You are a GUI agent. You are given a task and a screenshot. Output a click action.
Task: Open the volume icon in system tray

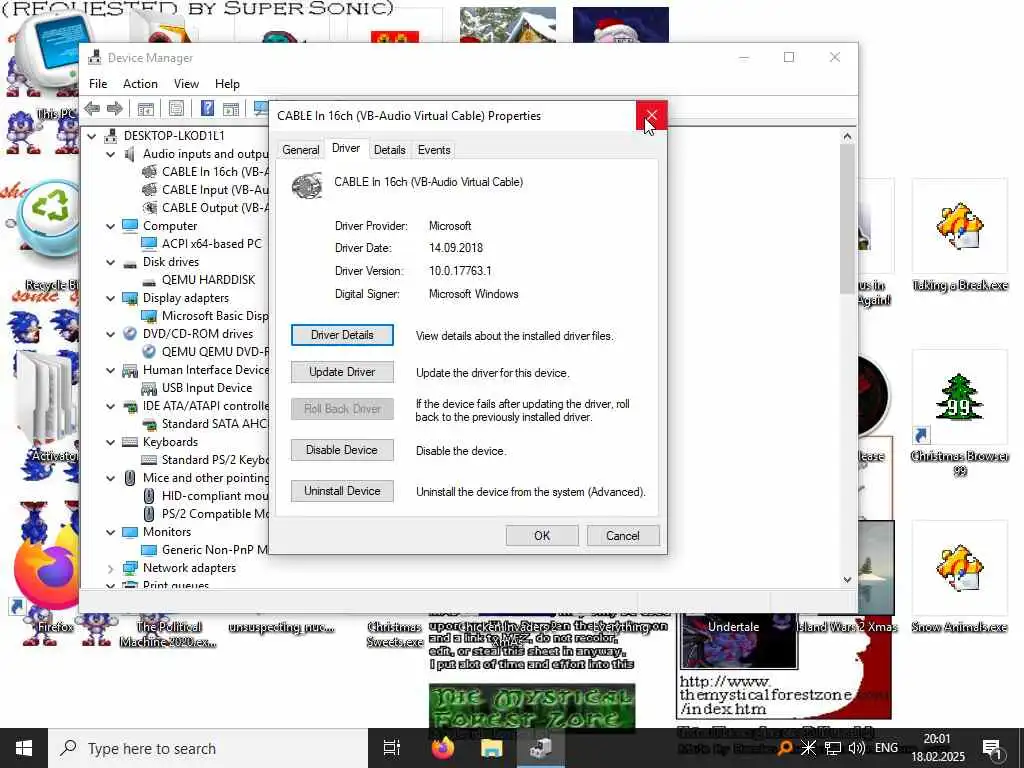point(857,748)
